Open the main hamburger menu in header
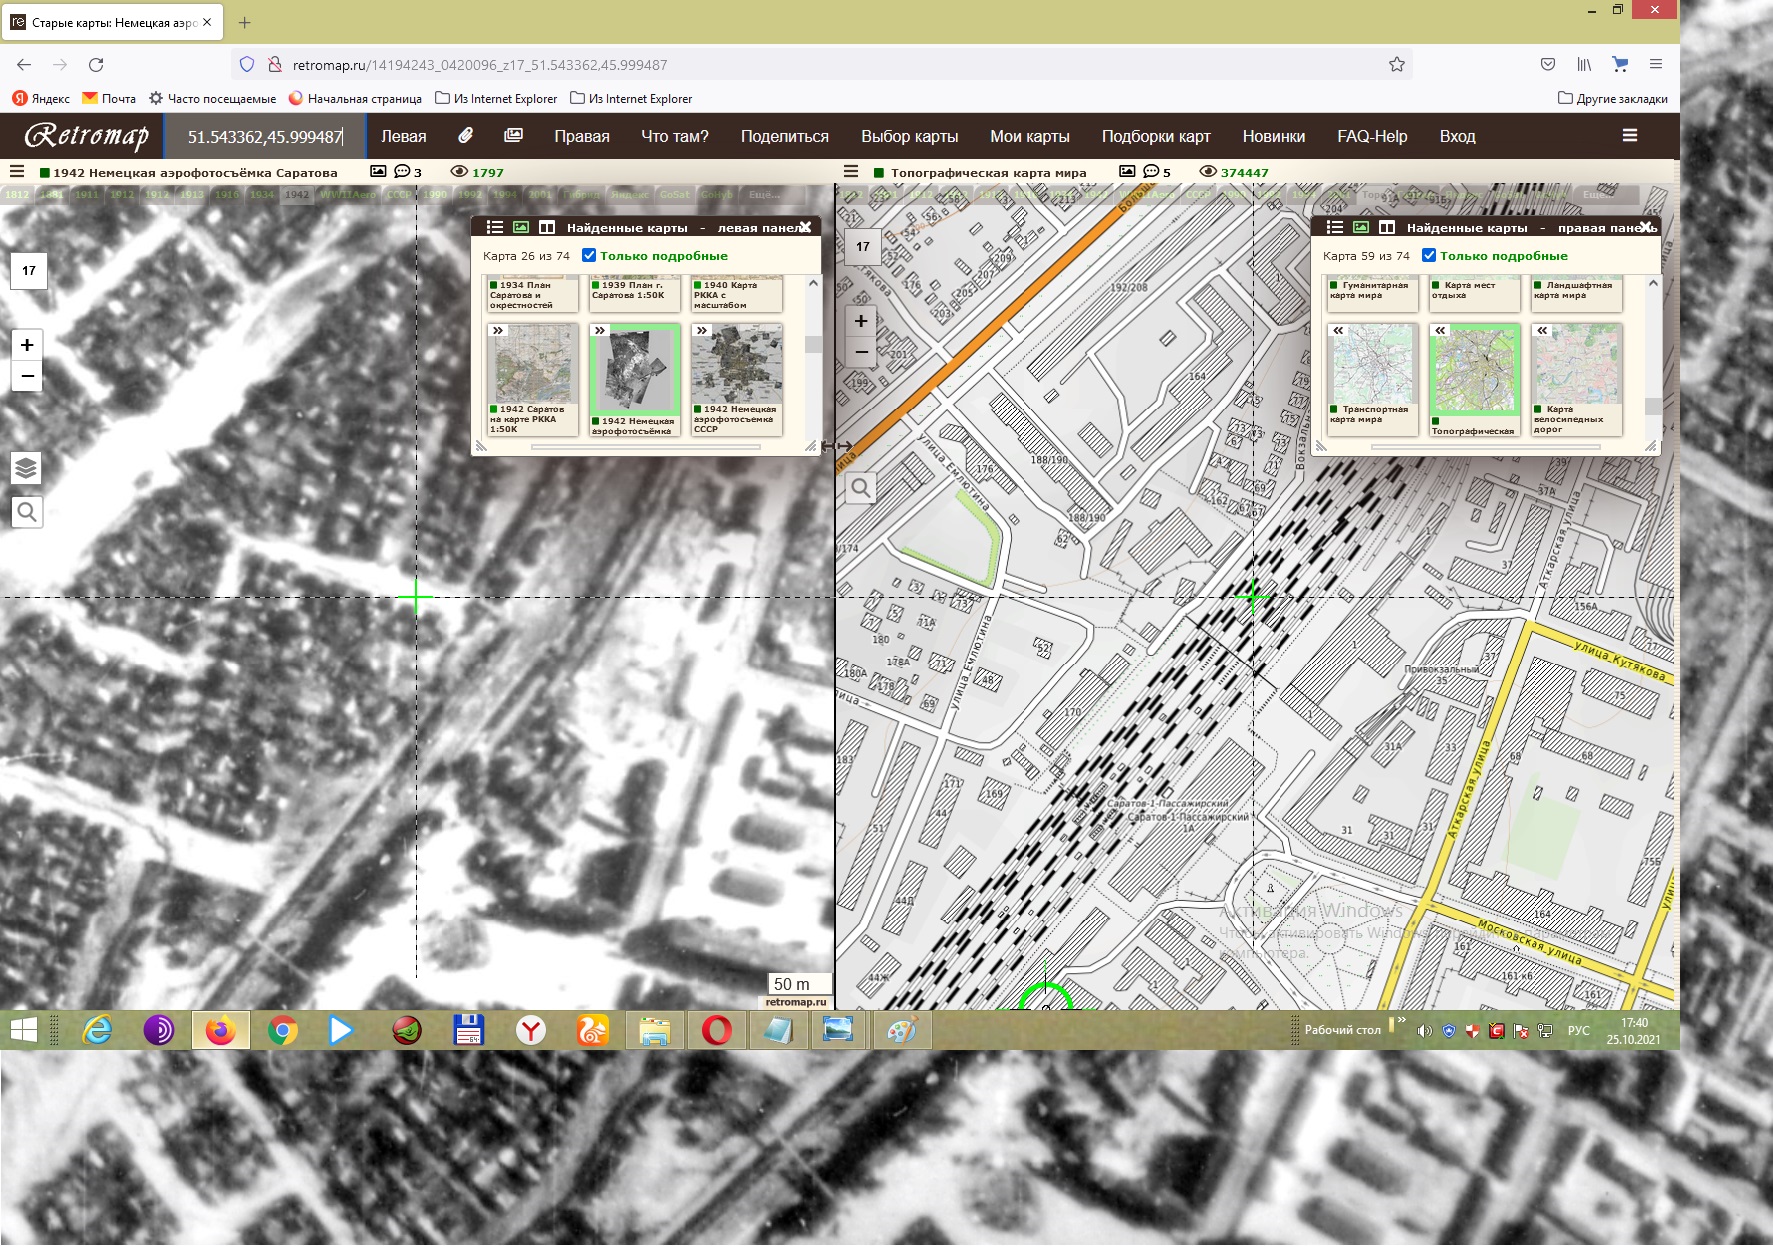This screenshot has height=1246, width=1773. pyautogui.click(x=1629, y=136)
